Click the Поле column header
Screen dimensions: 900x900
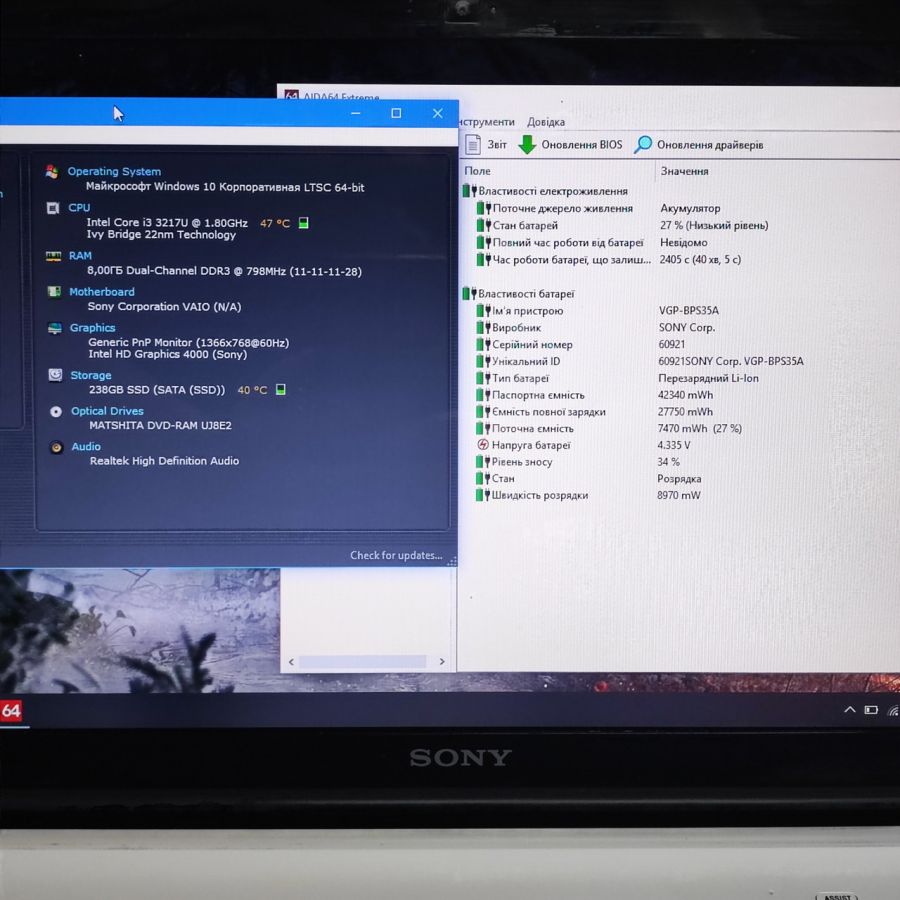(477, 171)
